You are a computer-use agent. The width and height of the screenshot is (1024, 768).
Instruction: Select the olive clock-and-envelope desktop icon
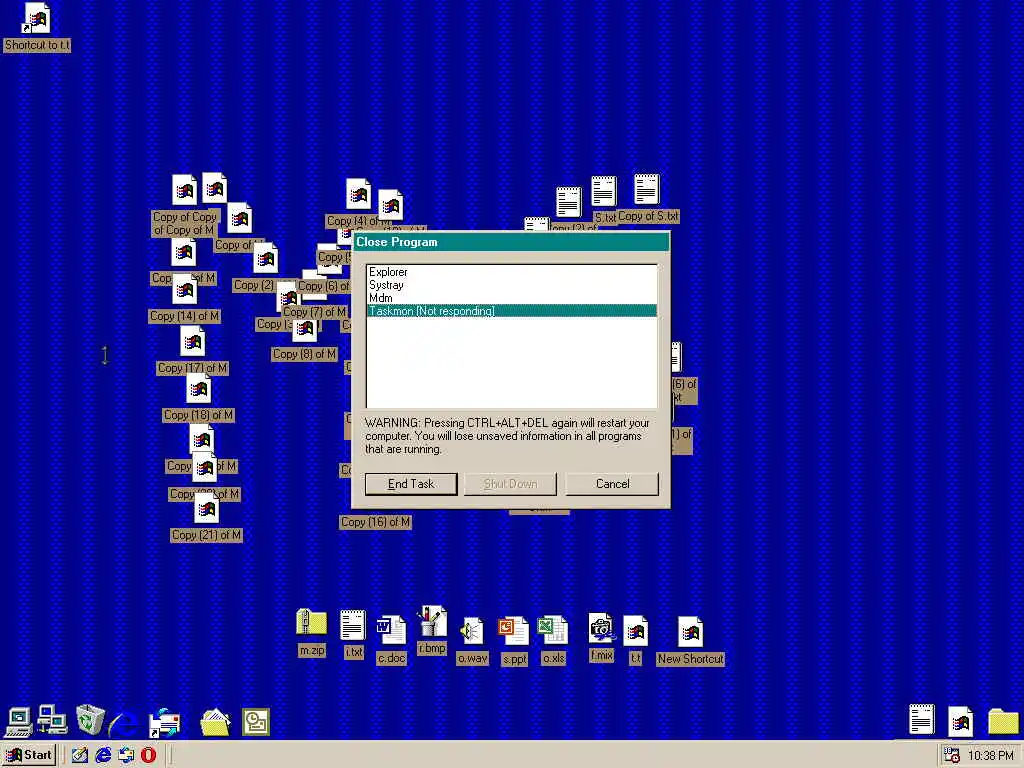click(x=255, y=722)
